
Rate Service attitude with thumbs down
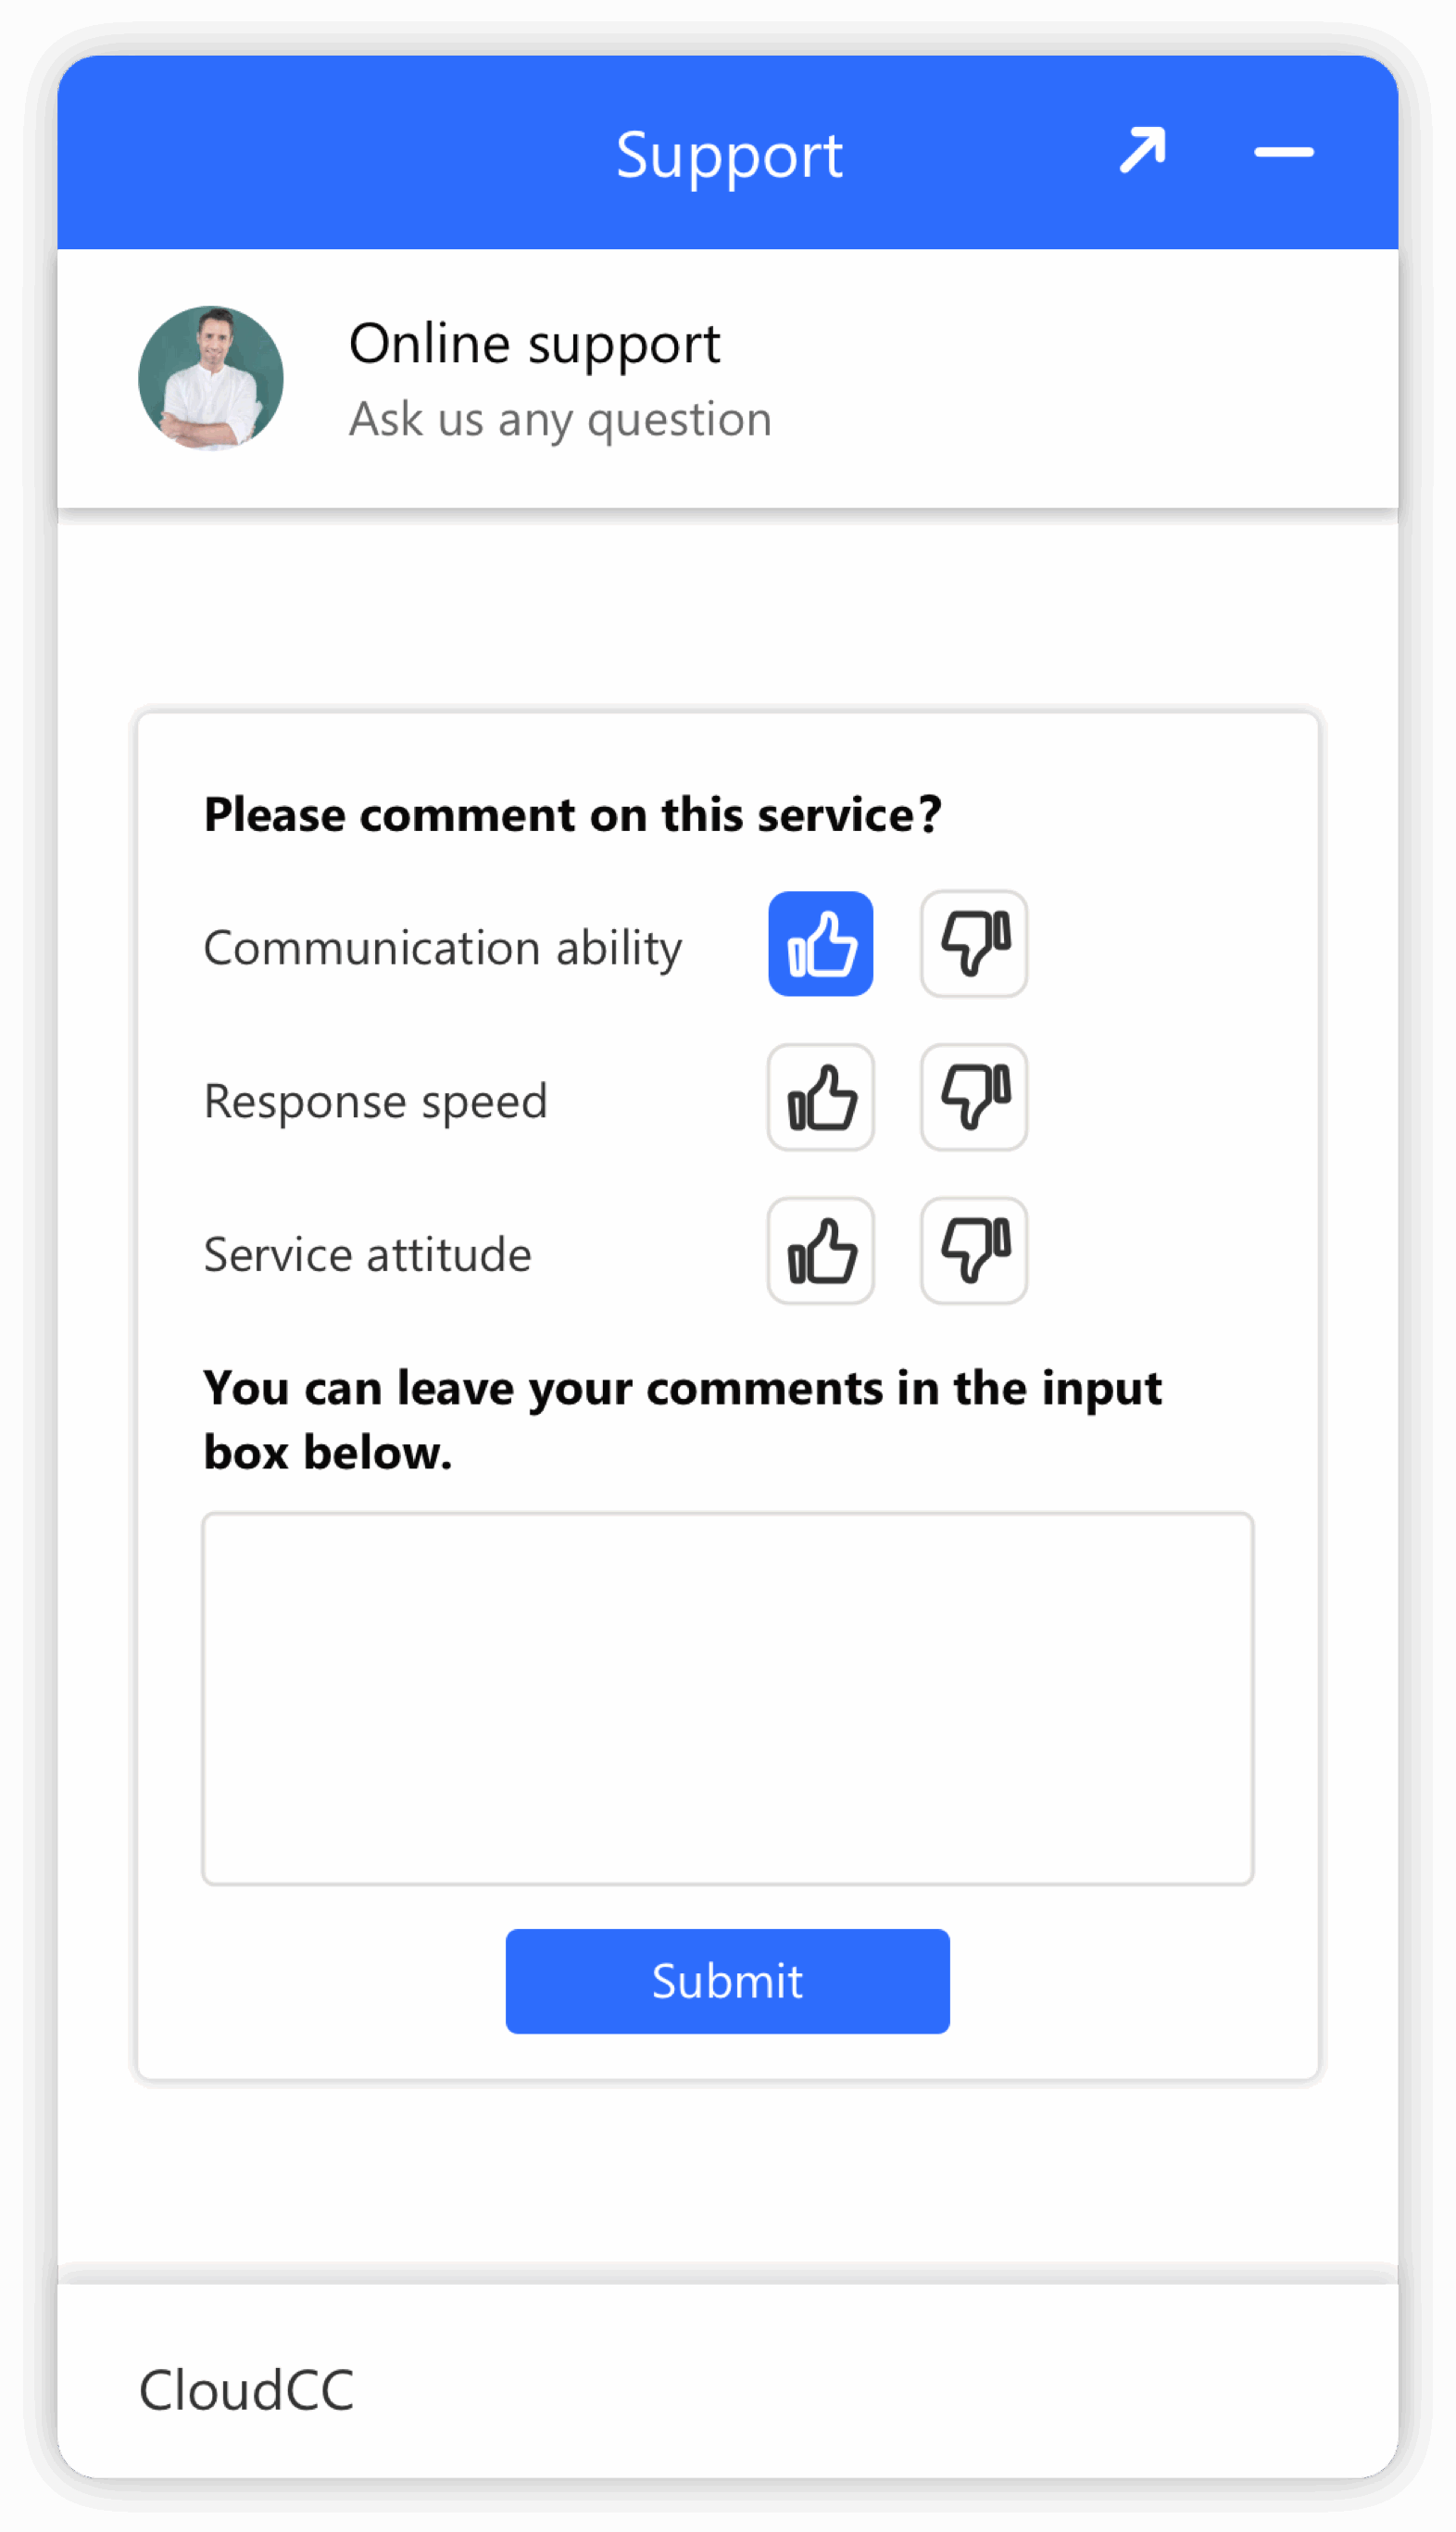(x=973, y=1251)
